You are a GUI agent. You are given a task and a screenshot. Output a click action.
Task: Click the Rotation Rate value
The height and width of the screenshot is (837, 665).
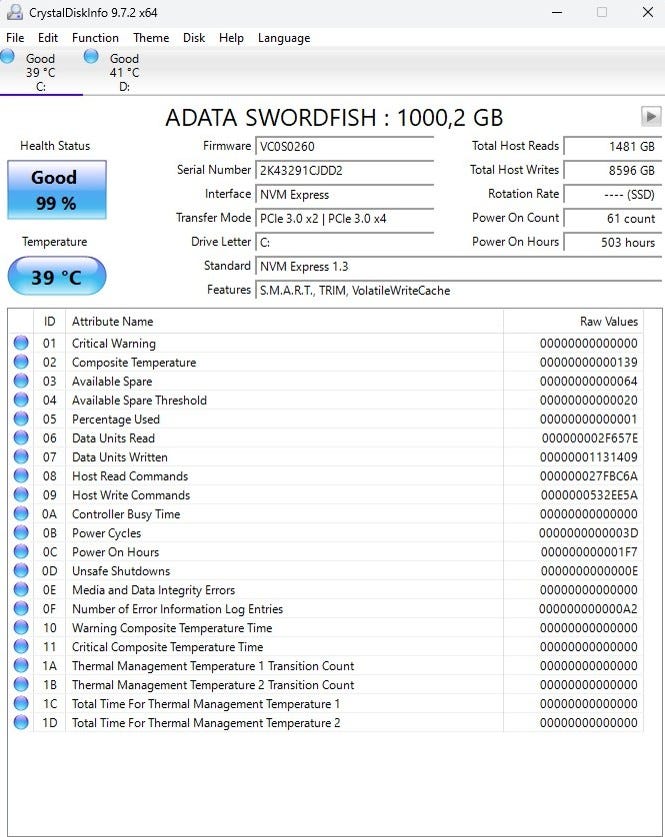(x=613, y=194)
